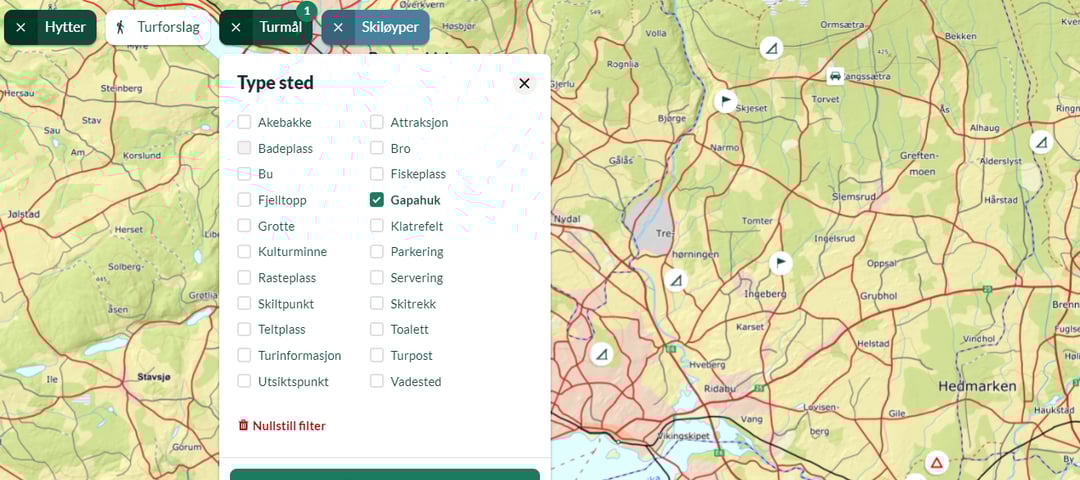Click the car parking marker near Langssætra
Screen dimensions: 1080x480
[x=834, y=76]
